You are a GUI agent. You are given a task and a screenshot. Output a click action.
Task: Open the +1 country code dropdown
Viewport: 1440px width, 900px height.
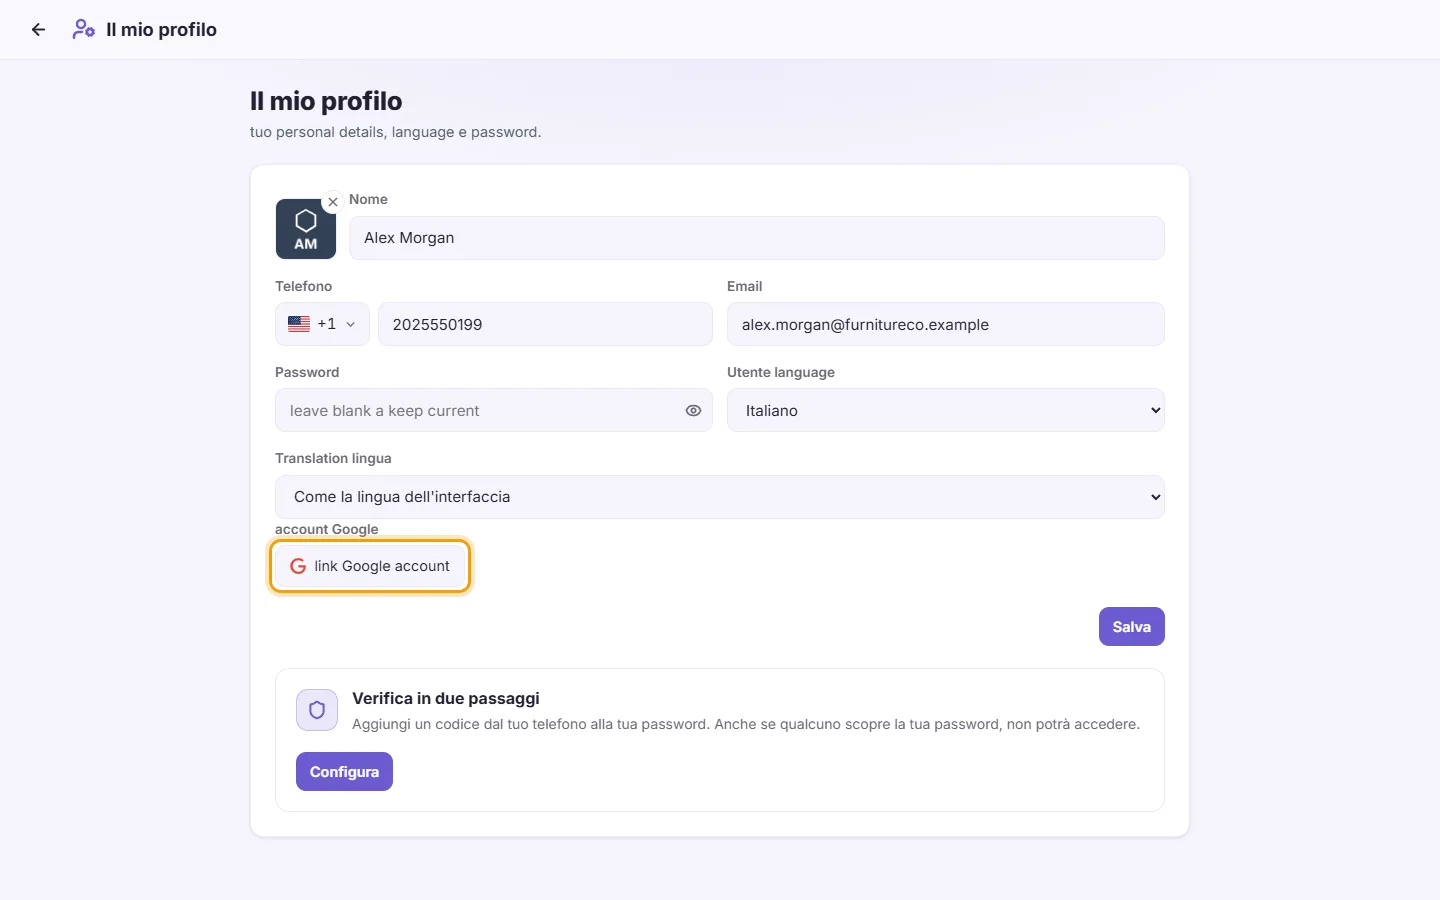coord(322,324)
